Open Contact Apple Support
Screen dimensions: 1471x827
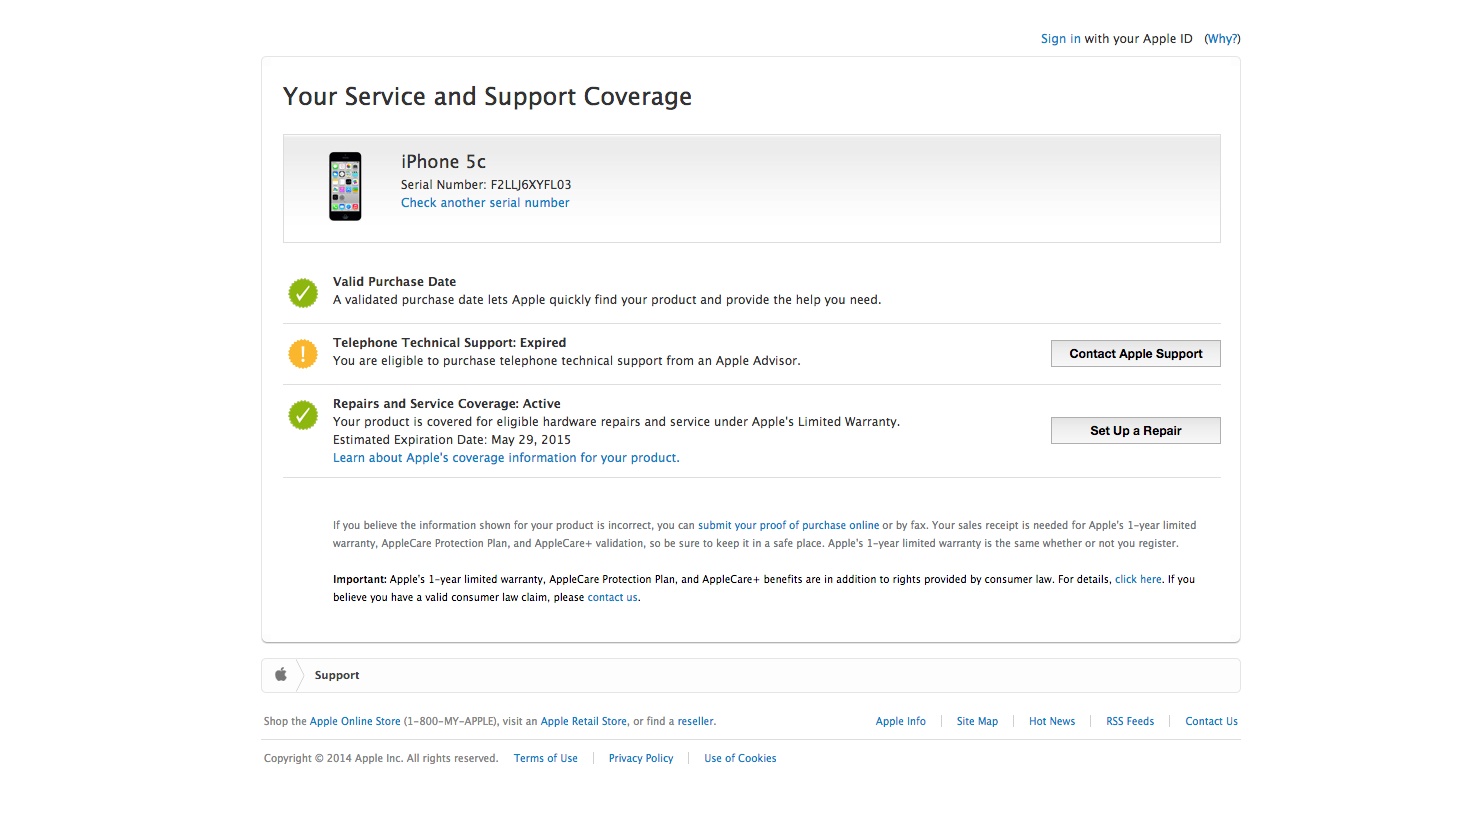pos(1135,354)
